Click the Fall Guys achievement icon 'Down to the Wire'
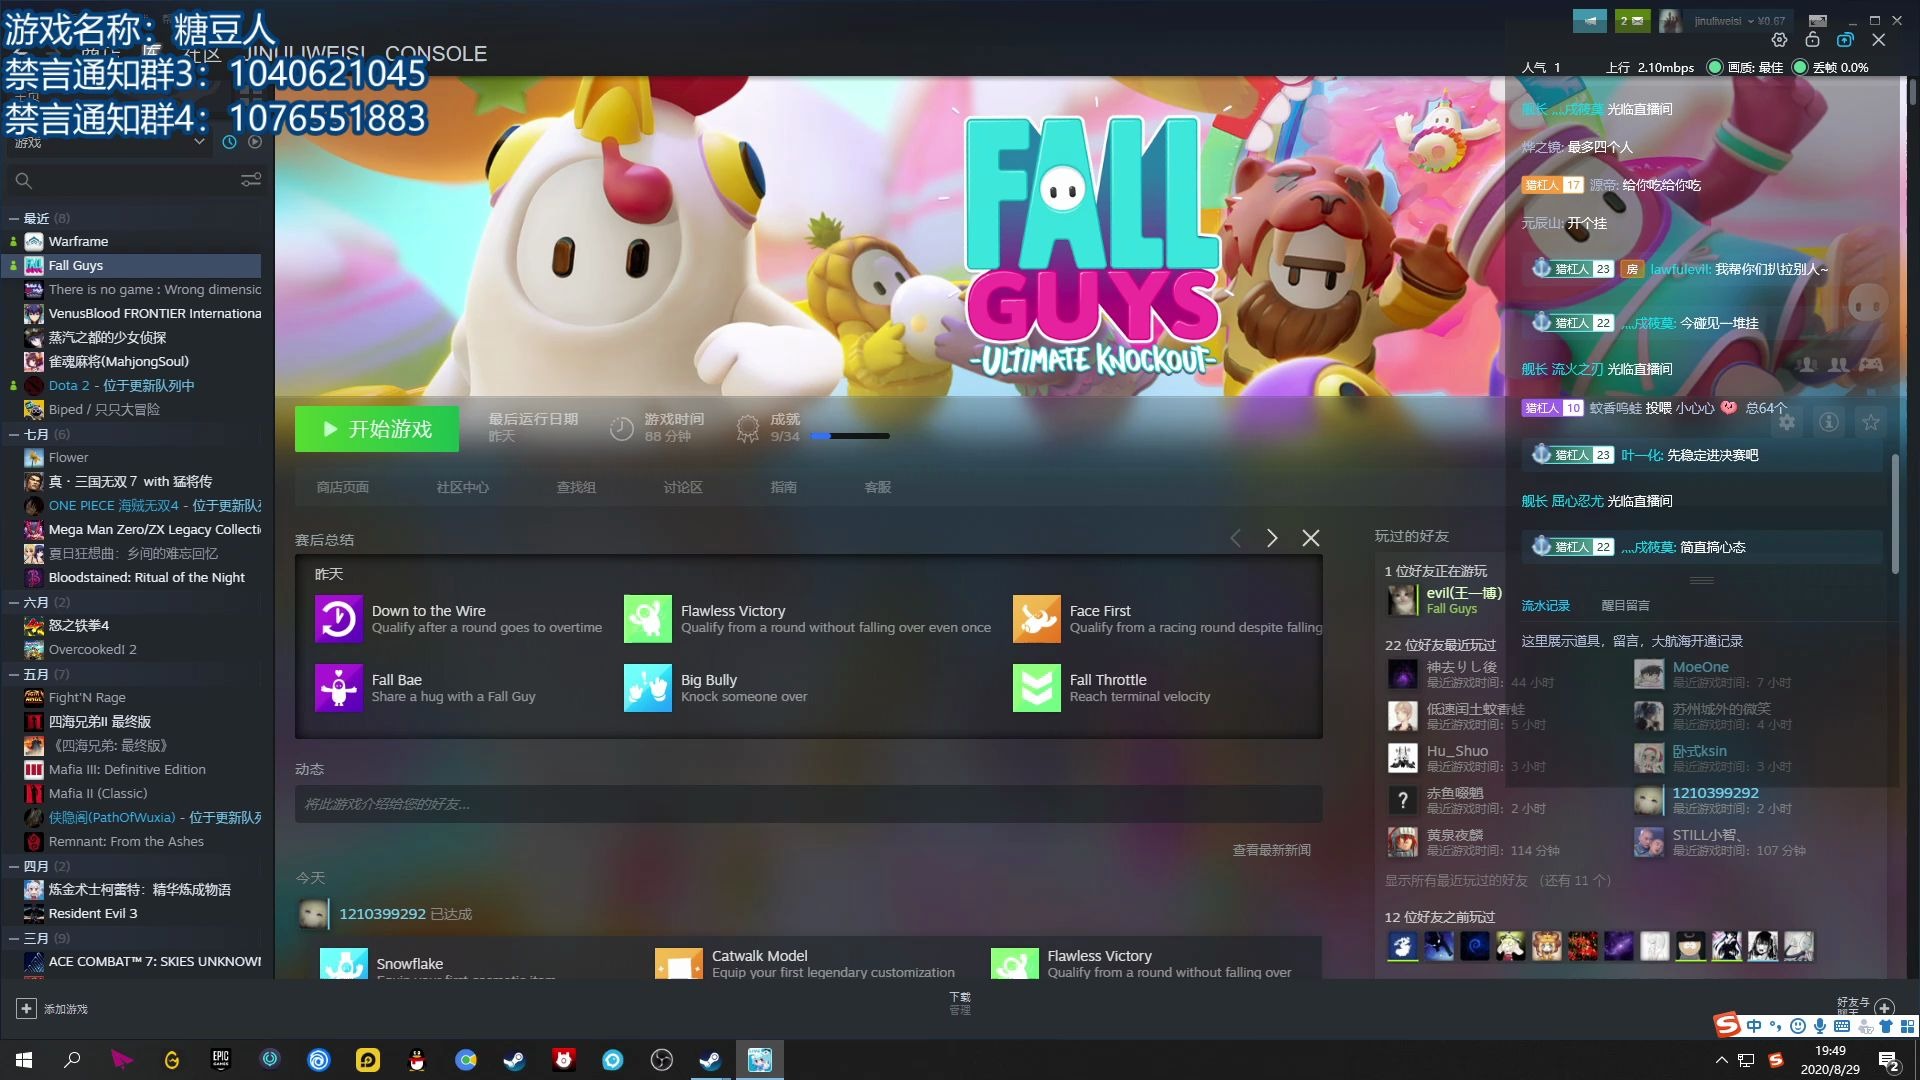The image size is (1920, 1080). point(338,617)
